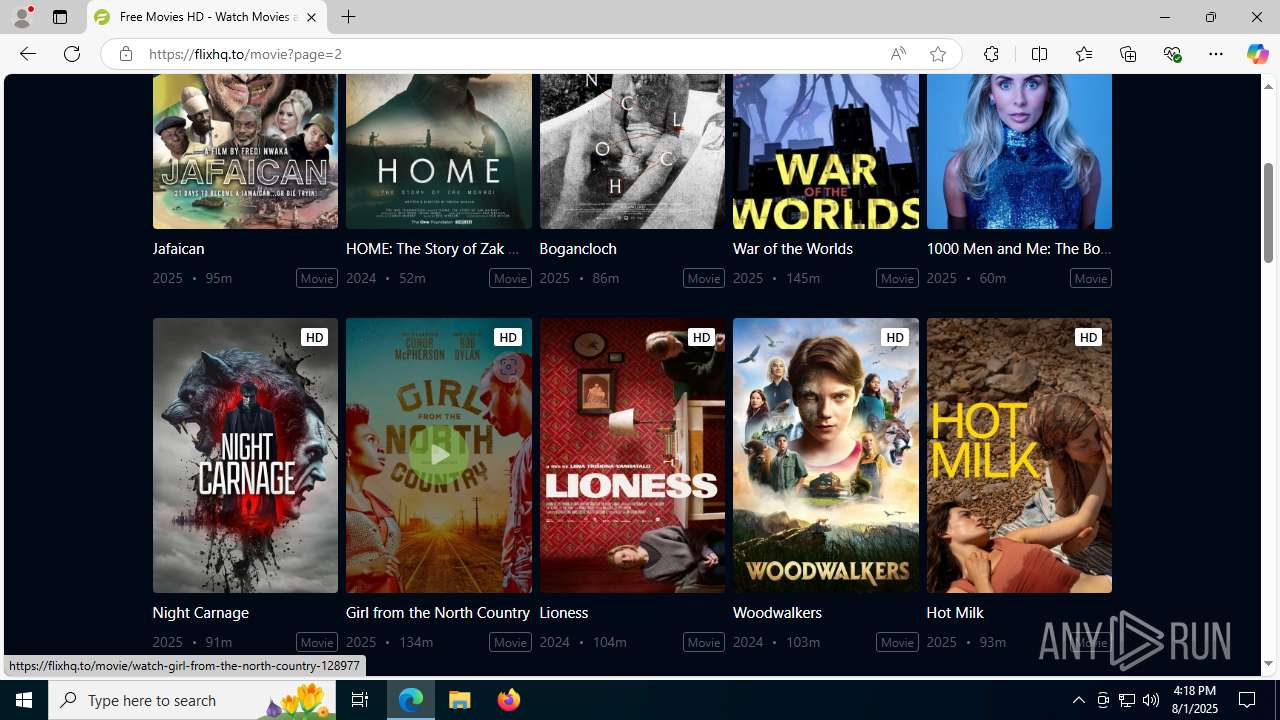The image size is (1280, 720).
Task: Open the Lioness title link
Action: point(563,612)
